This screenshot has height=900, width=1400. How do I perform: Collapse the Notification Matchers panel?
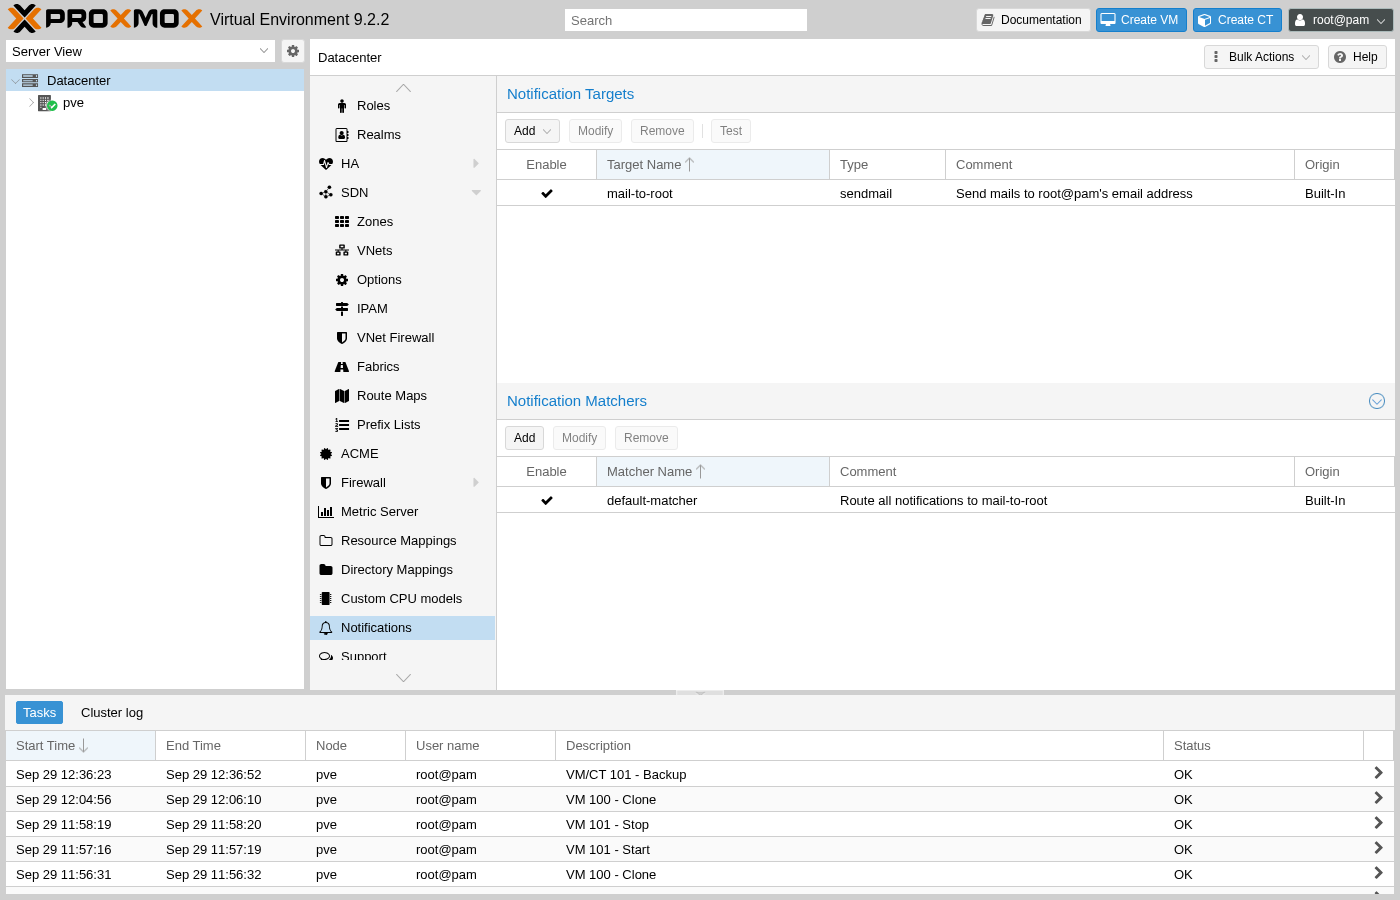pyautogui.click(x=1377, y=401)
